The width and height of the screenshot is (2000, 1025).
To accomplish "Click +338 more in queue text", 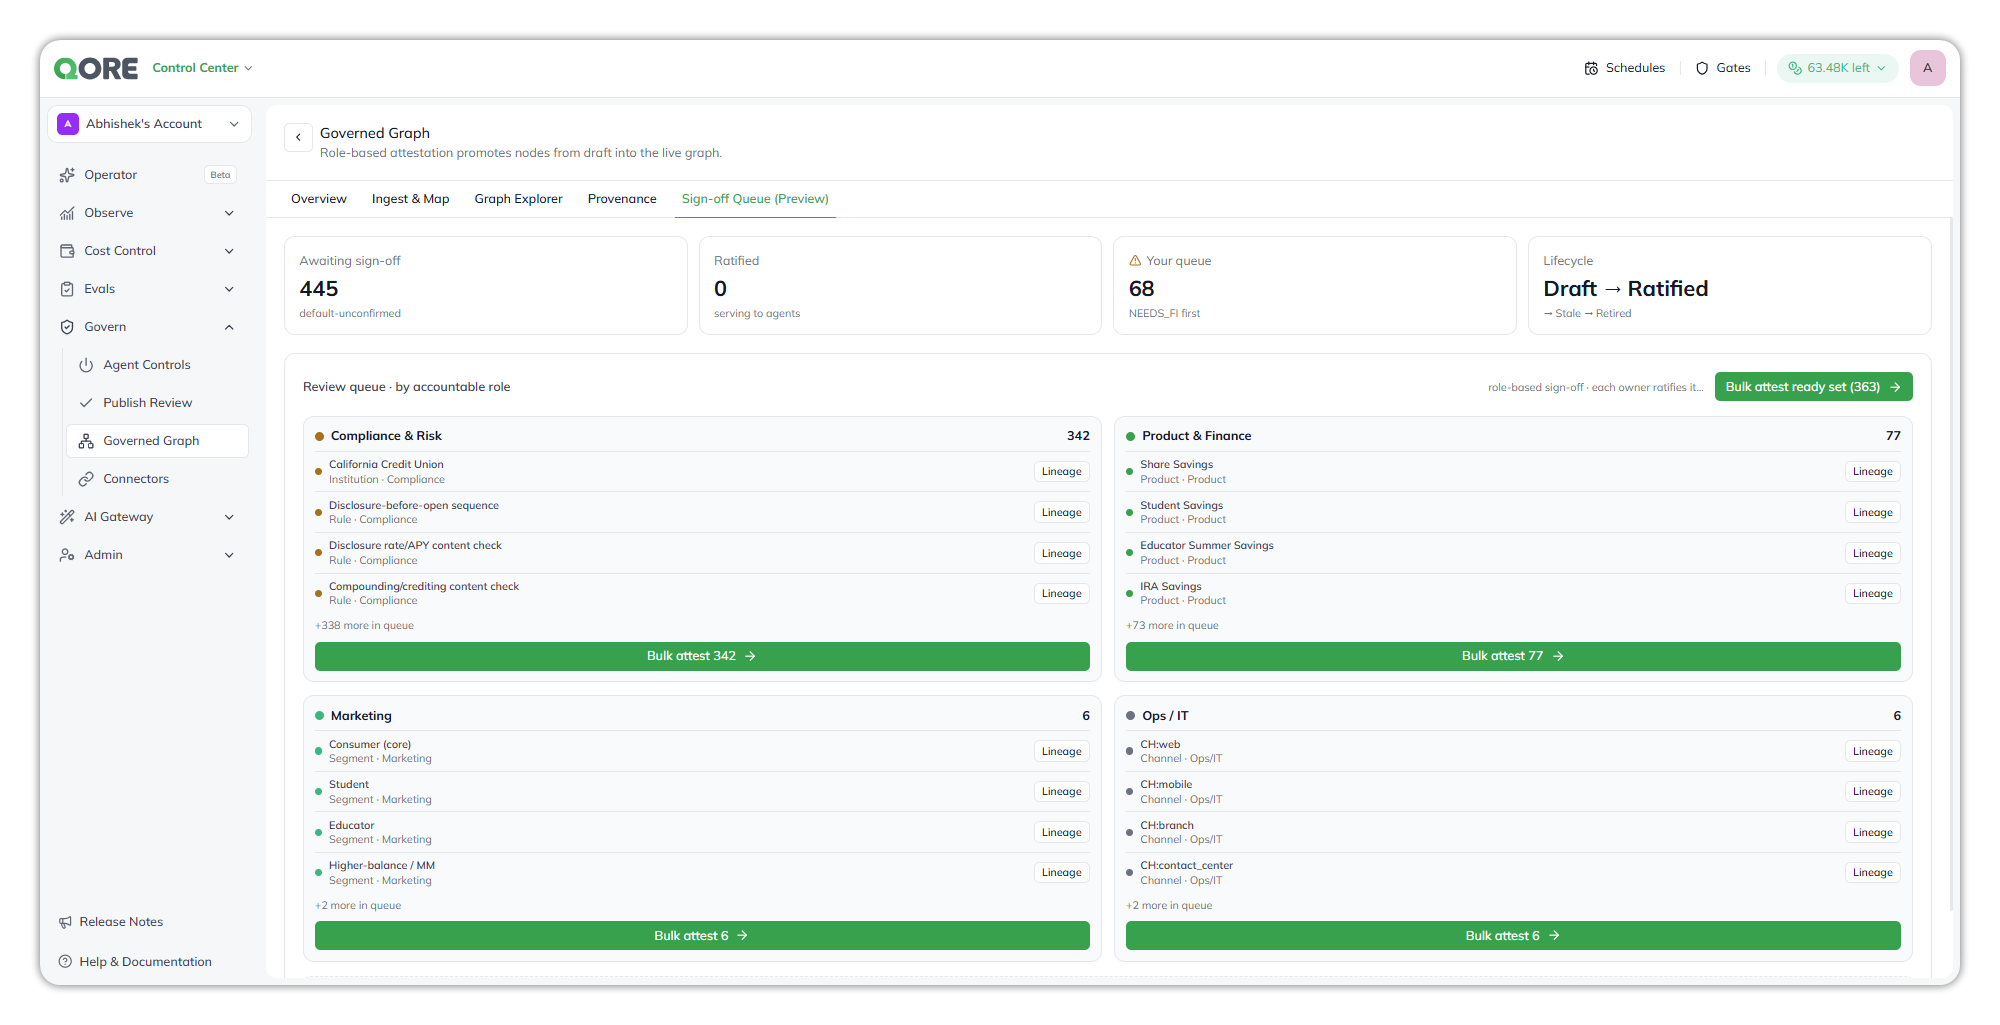I will (x=364, y=626).
